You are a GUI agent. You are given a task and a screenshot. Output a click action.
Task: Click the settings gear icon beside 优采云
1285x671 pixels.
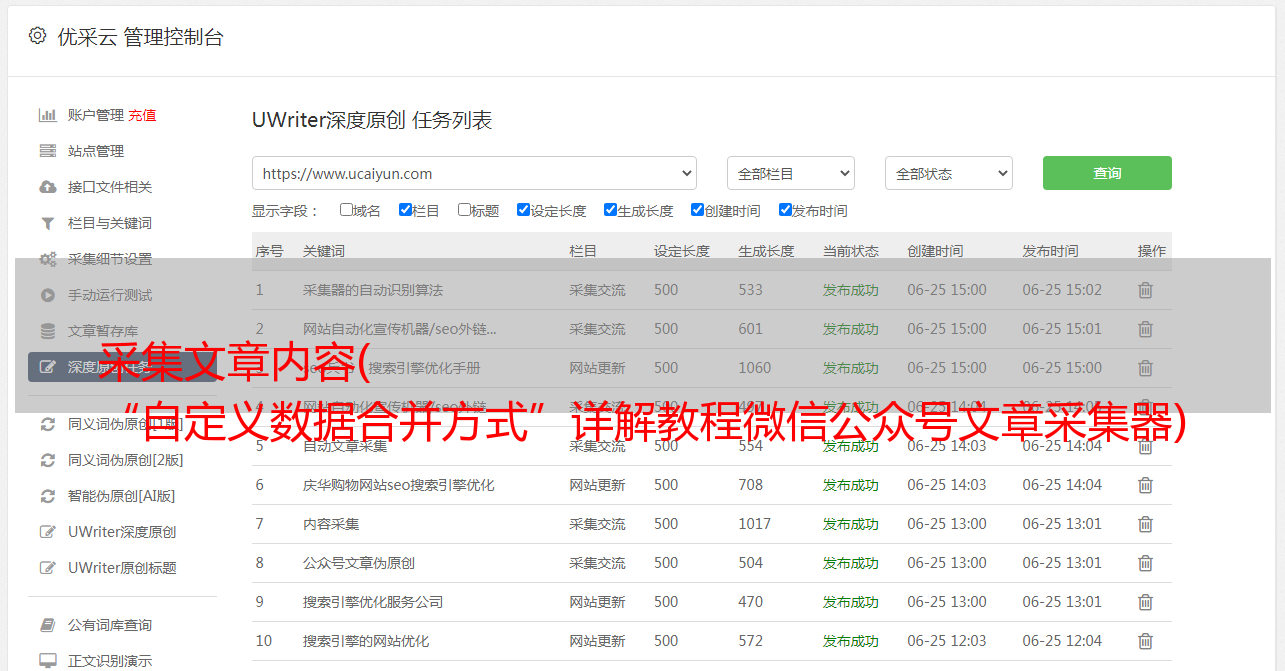tap(37, 36)
